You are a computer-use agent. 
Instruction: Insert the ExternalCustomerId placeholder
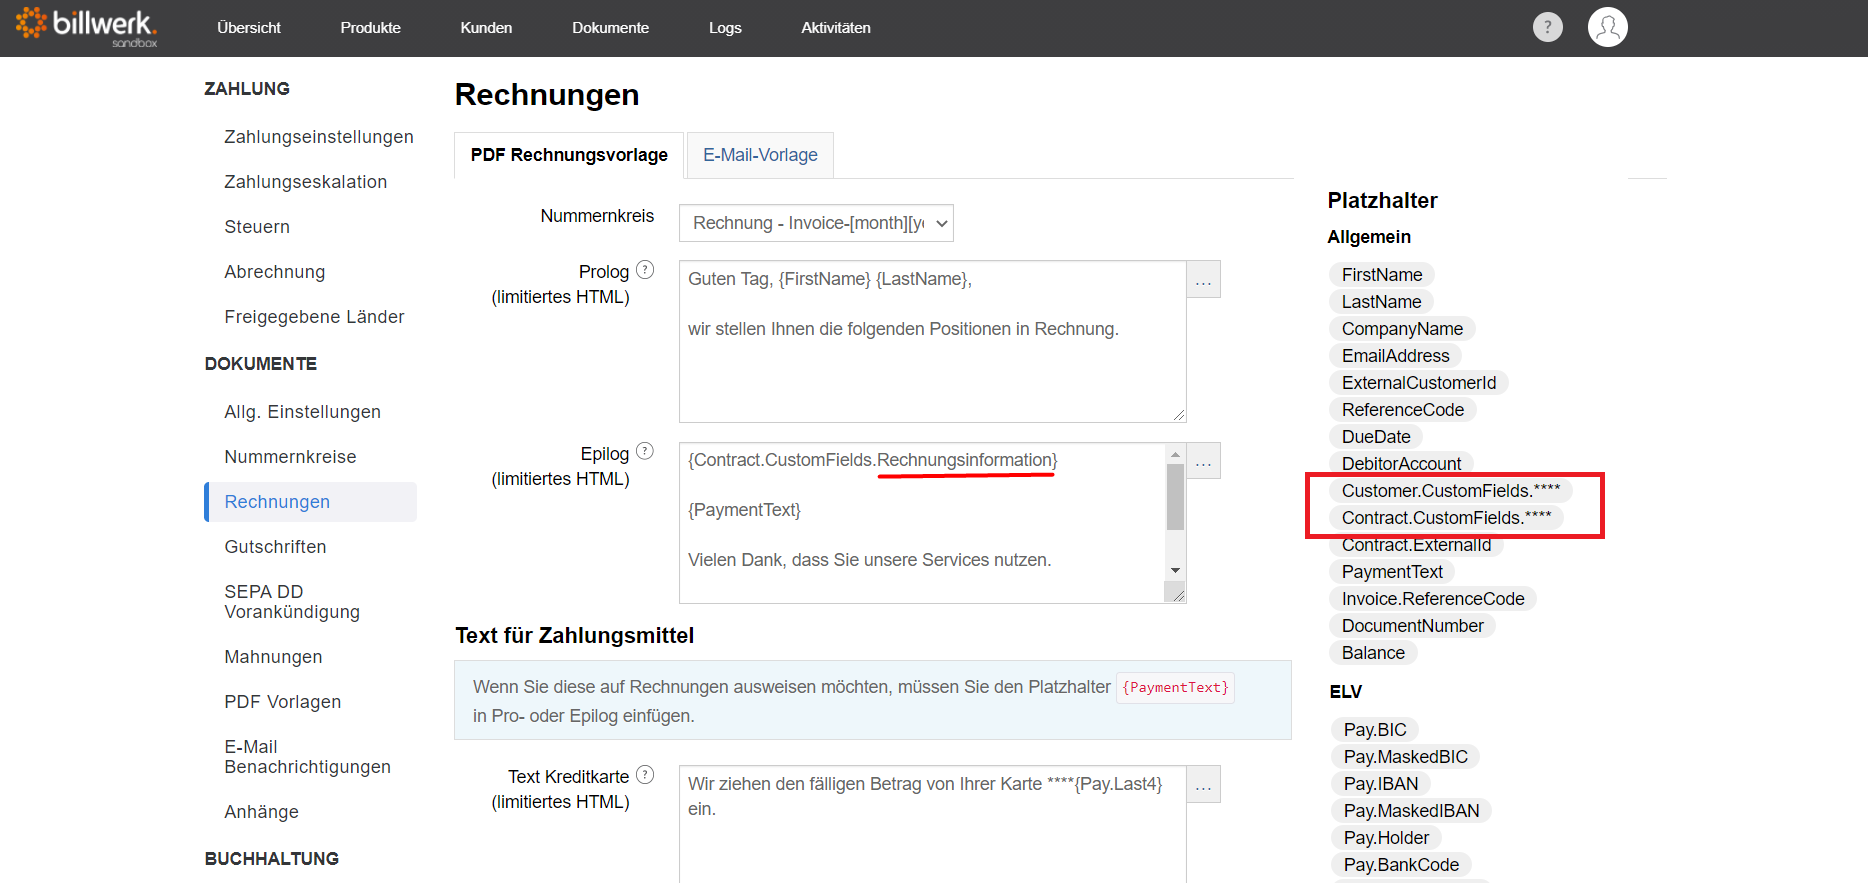[x=1419, y=383]
